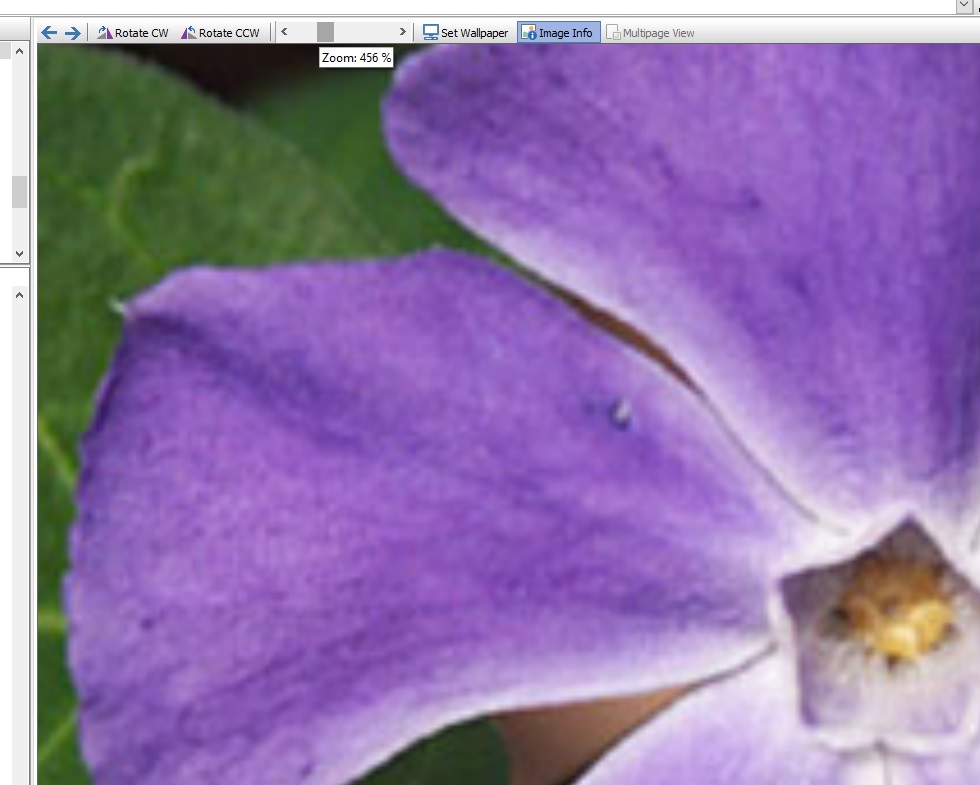
Task: Click the upper left panel scrollbar thumb
Action: 19,192
